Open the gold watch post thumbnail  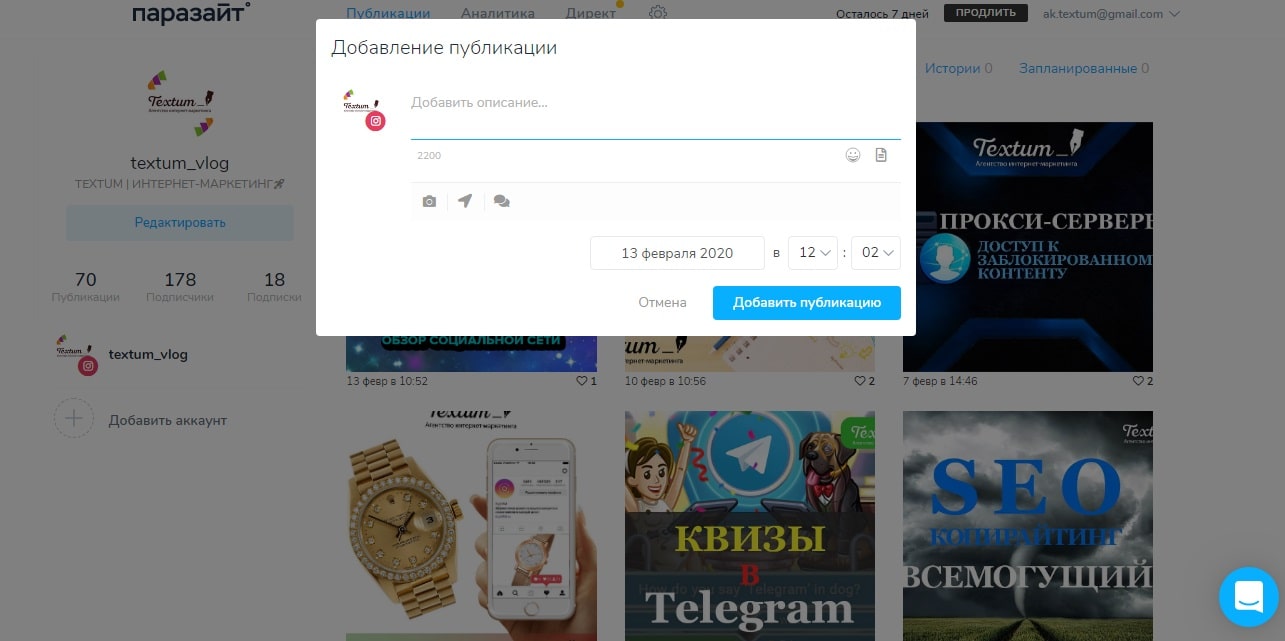click(471, 525)
